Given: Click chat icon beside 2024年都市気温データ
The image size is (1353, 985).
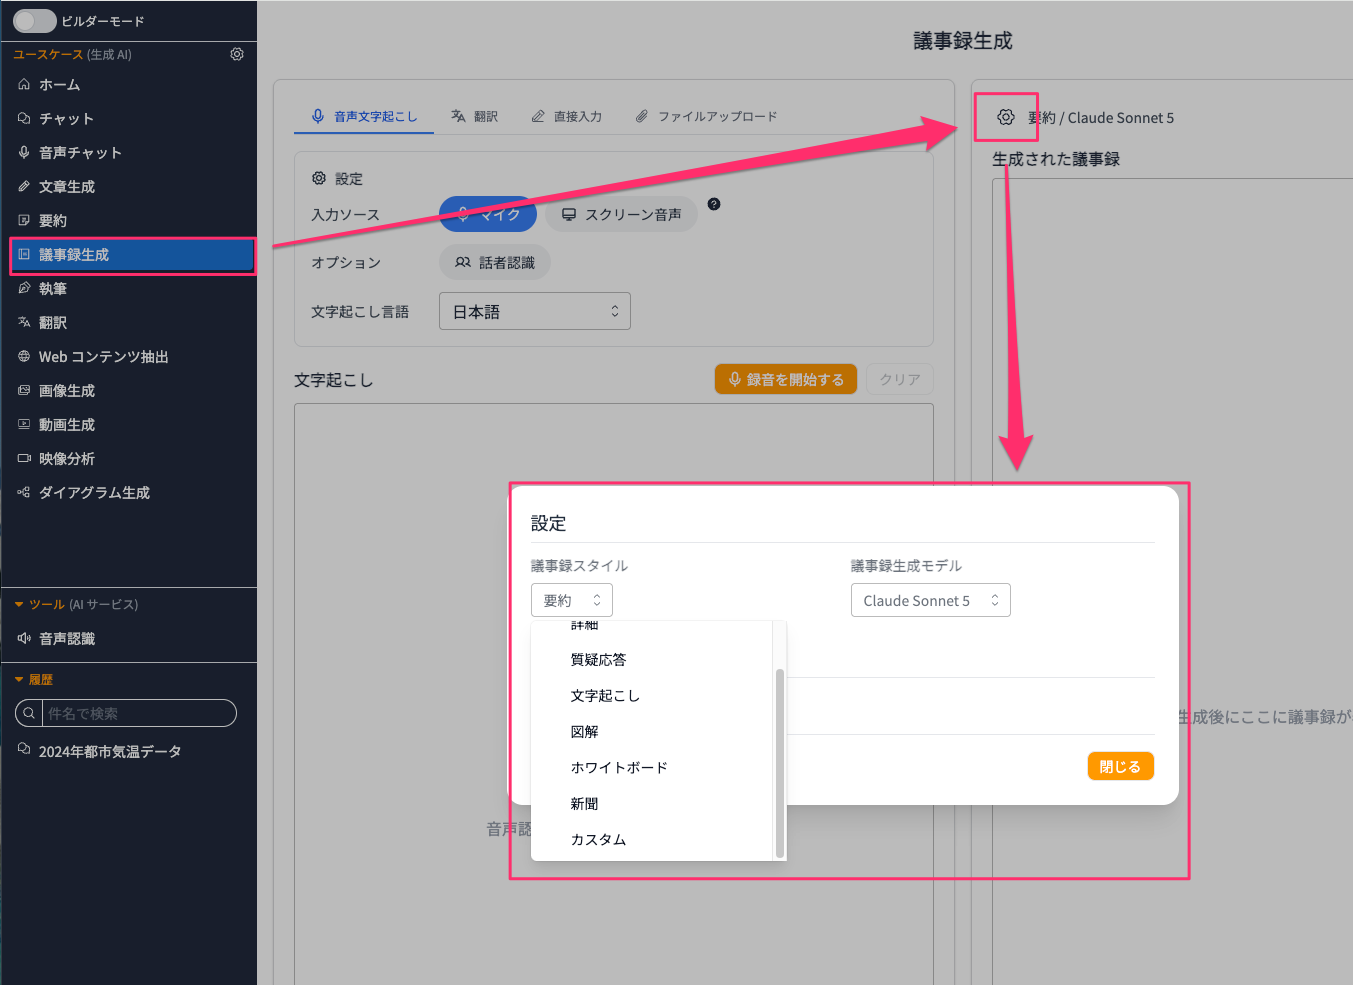Looking at the screenshot, I should point(24,749).
